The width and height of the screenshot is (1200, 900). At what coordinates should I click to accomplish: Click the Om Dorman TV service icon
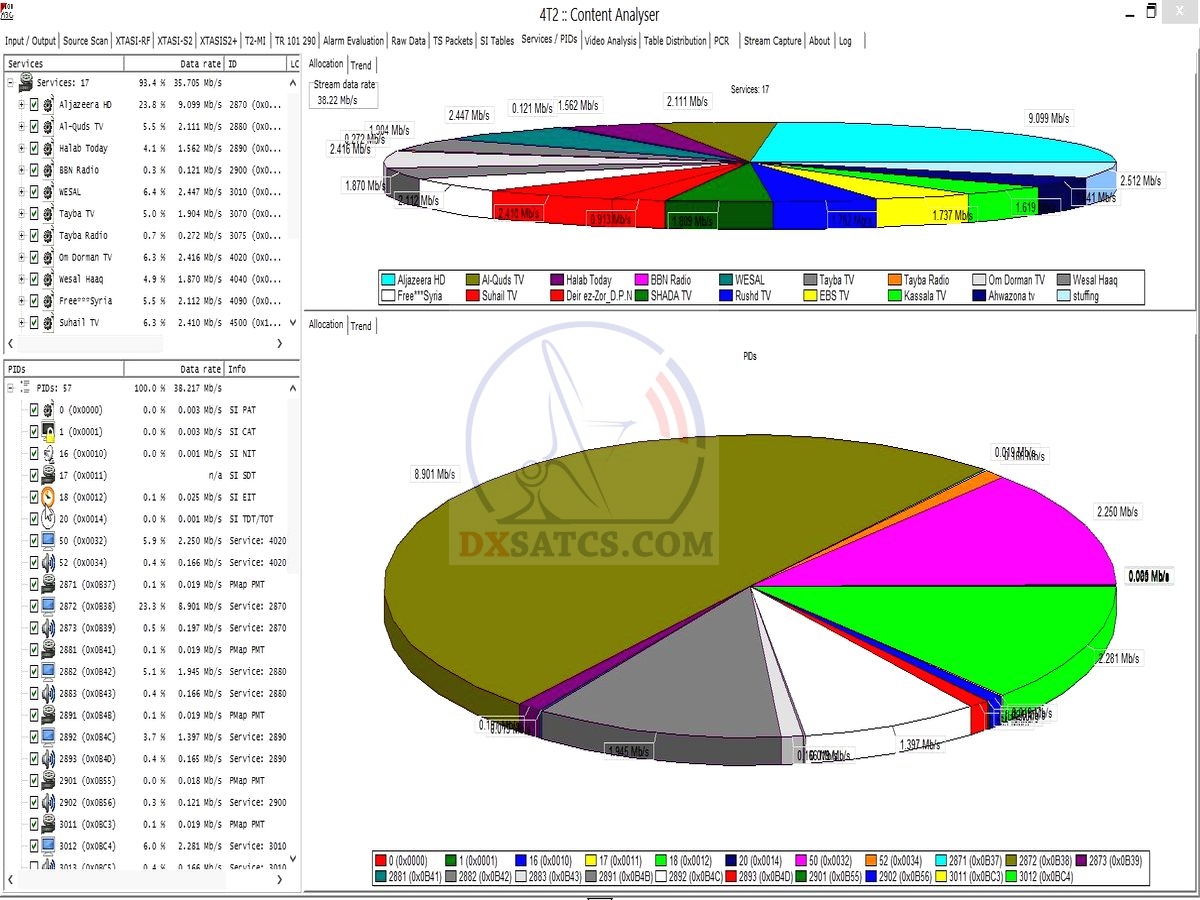coord(49,257)
